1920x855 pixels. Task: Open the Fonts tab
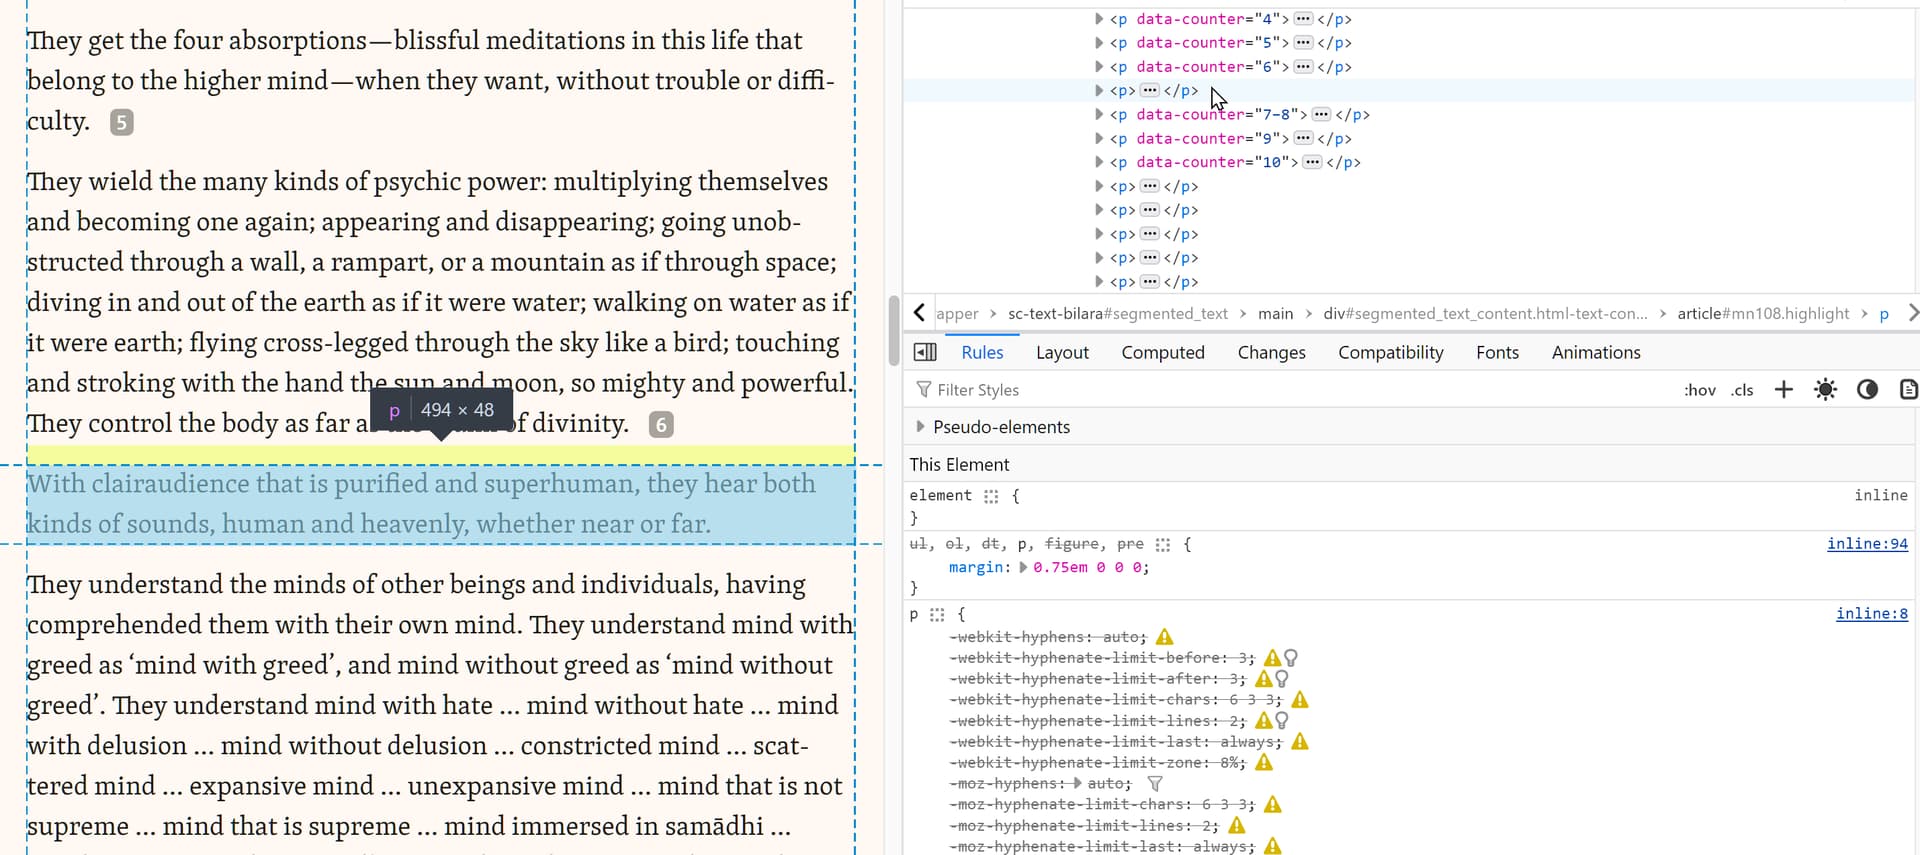coord(1496,352)
